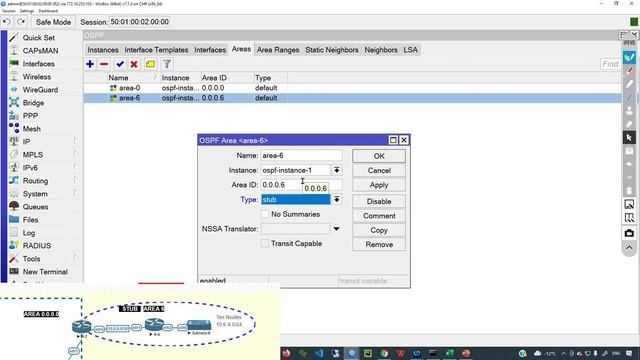
Task: Click the Remove button in dialog
Action: 379,244
